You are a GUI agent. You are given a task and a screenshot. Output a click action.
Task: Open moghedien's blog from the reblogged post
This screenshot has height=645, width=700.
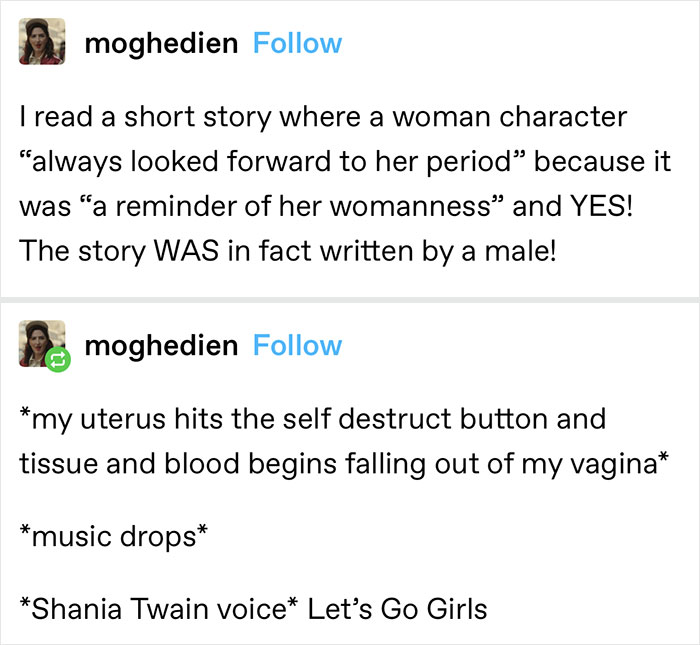162,345
